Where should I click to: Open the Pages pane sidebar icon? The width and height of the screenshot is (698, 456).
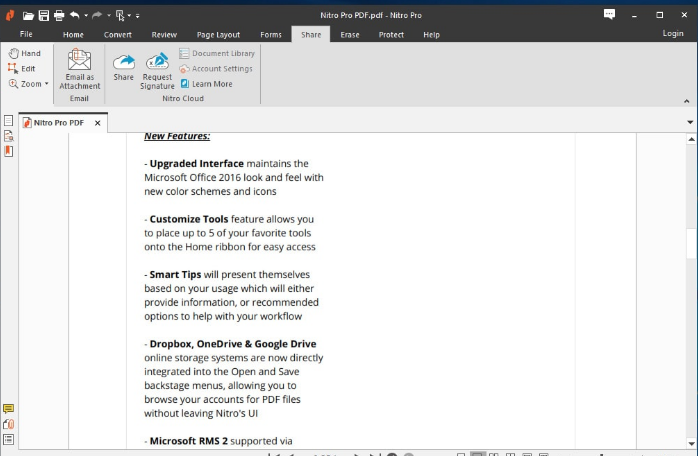(8, 121)
